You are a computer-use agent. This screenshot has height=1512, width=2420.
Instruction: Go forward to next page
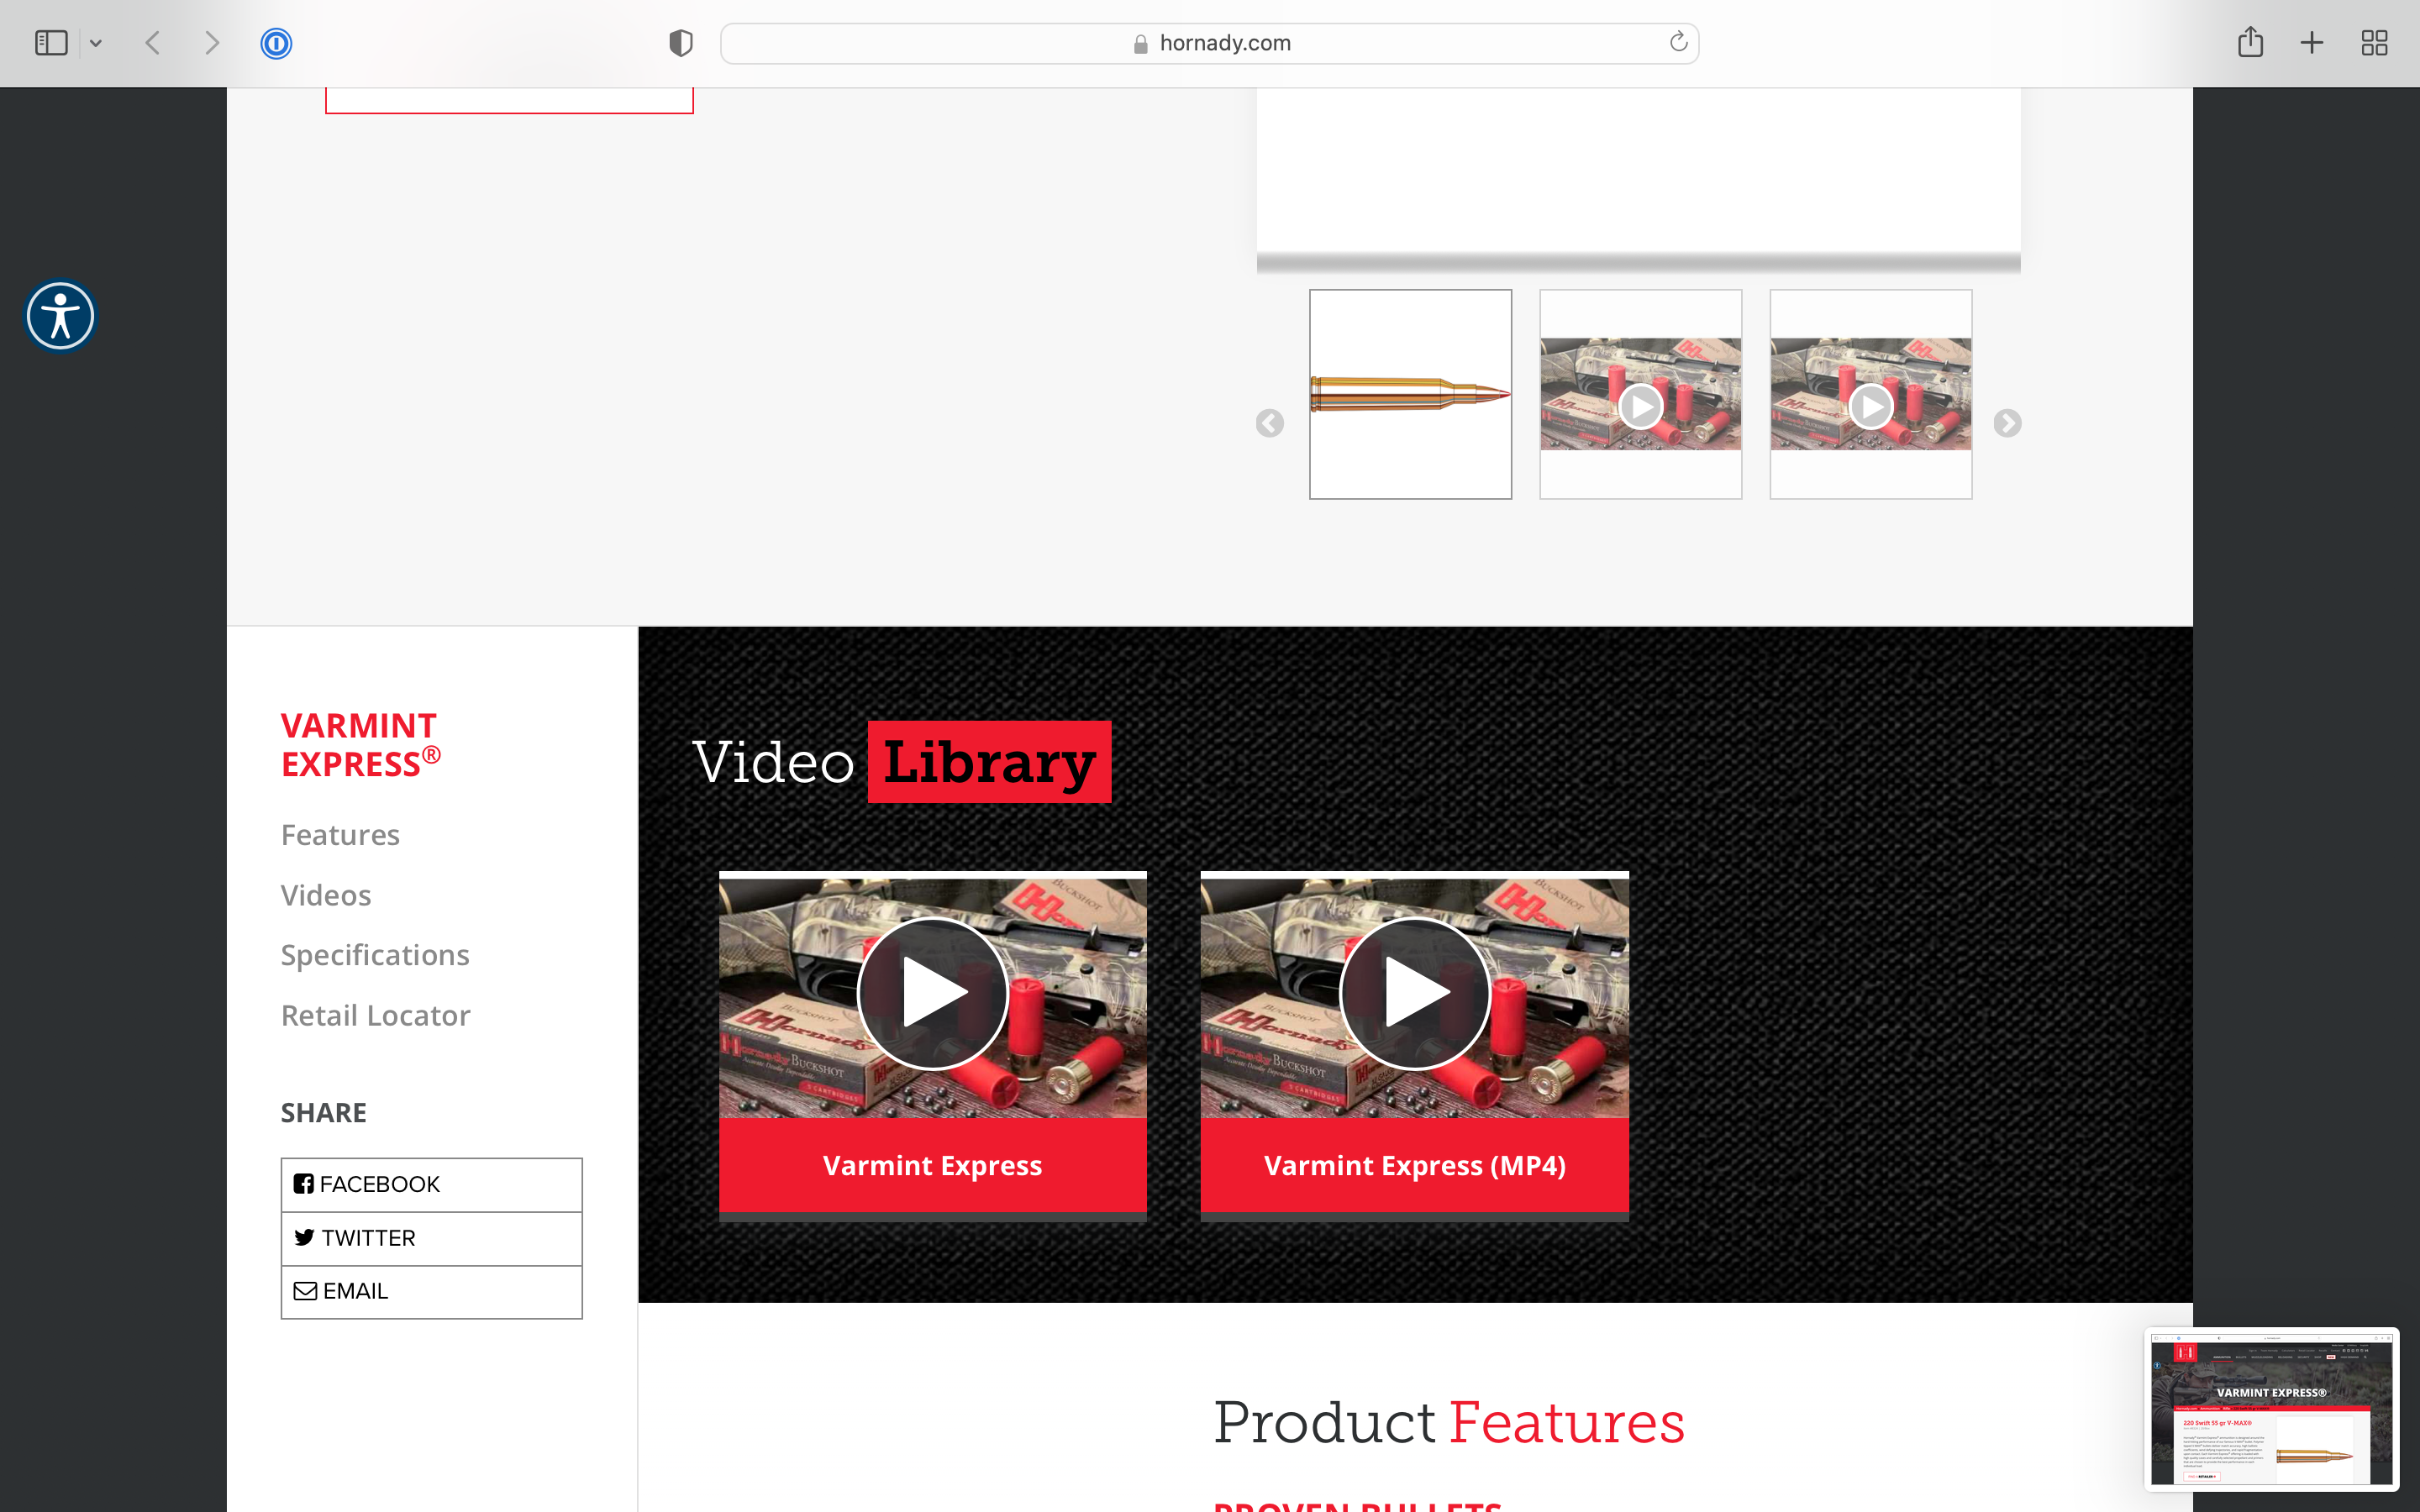[211, 43]
